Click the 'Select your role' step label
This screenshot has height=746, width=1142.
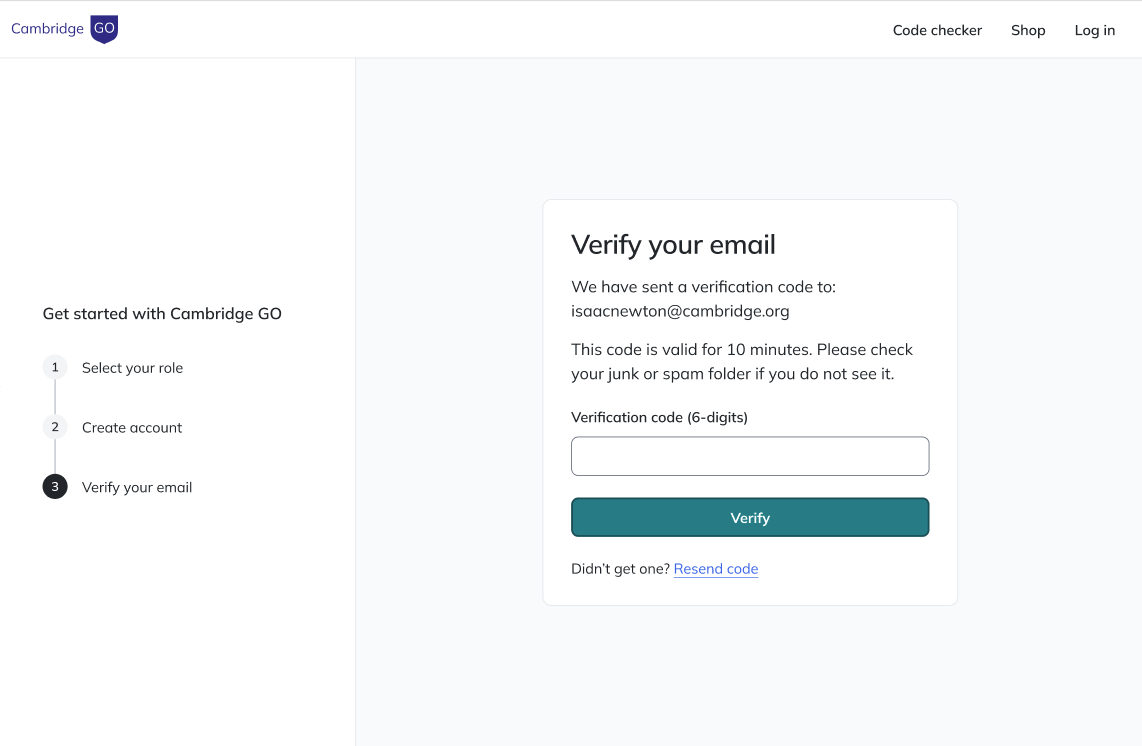click(x=133, y=368)
